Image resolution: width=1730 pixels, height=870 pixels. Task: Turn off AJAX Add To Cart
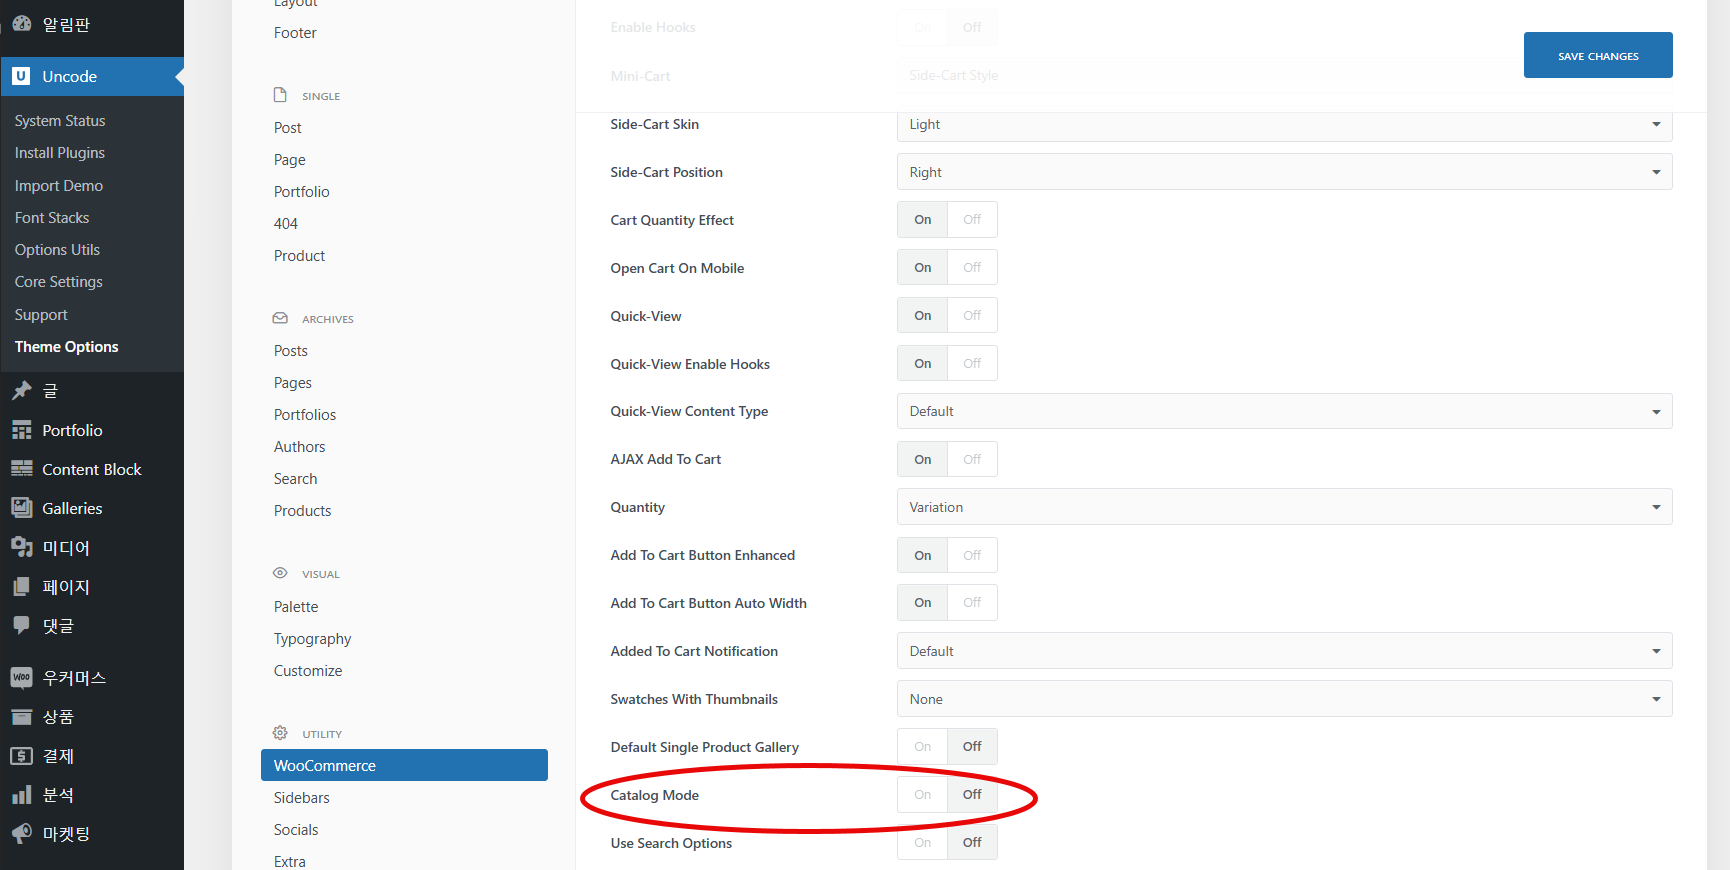pos(972,460)
